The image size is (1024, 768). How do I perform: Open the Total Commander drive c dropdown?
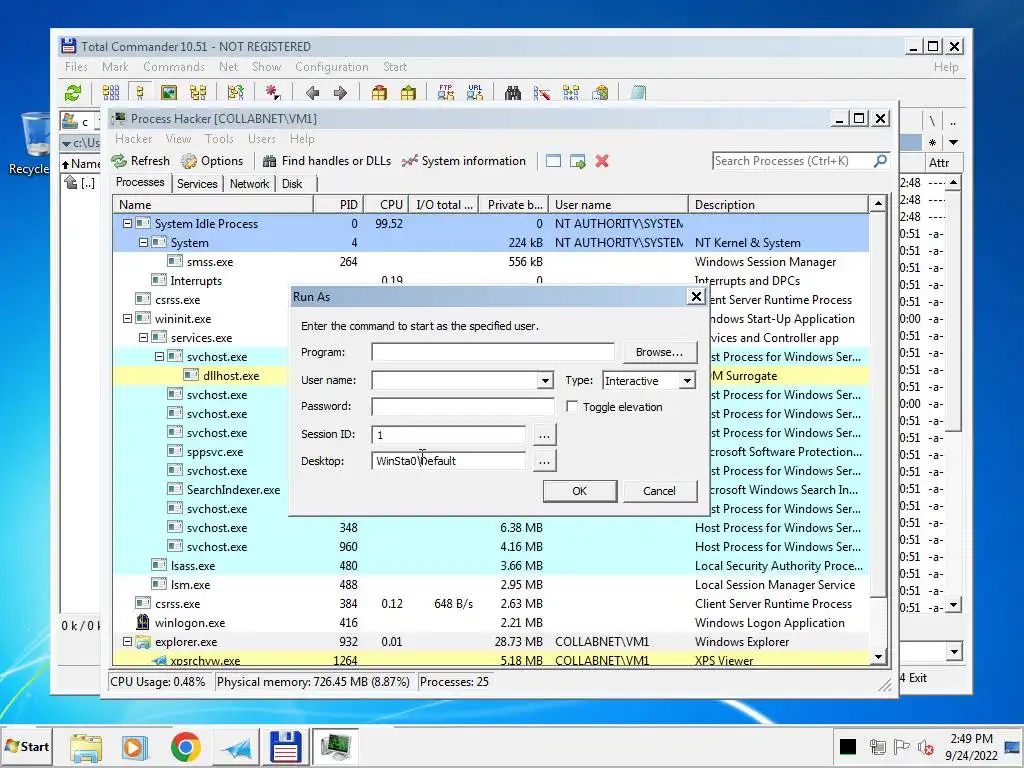click(80, 121)
